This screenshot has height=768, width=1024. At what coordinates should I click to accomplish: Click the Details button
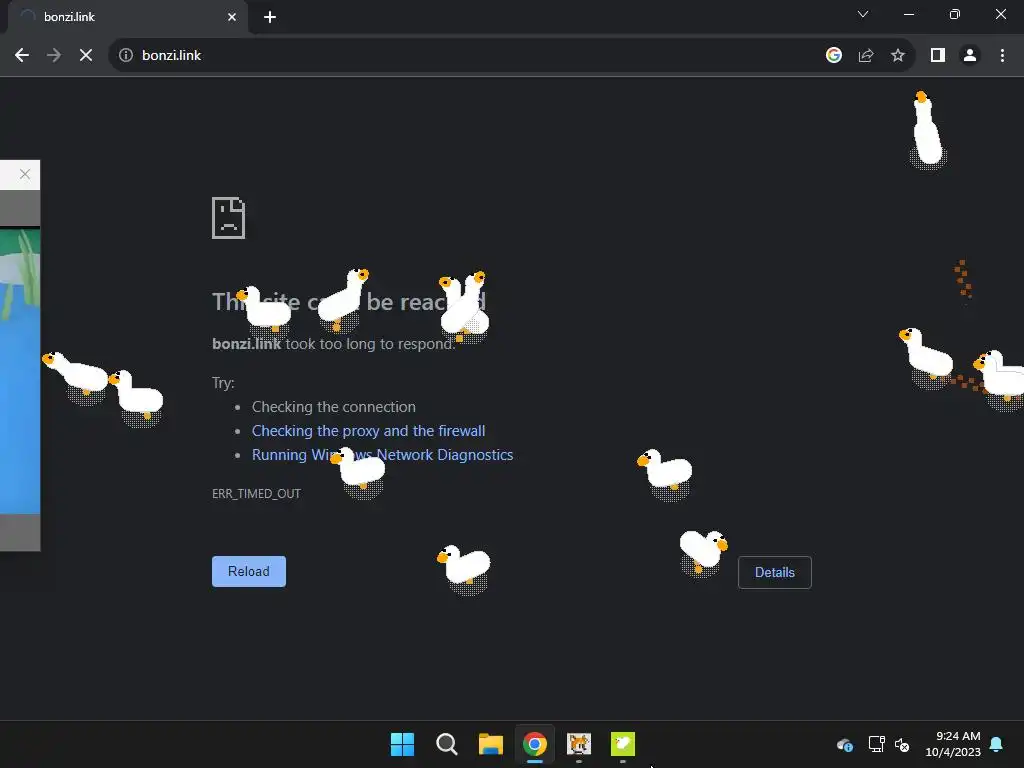point(775,572)
